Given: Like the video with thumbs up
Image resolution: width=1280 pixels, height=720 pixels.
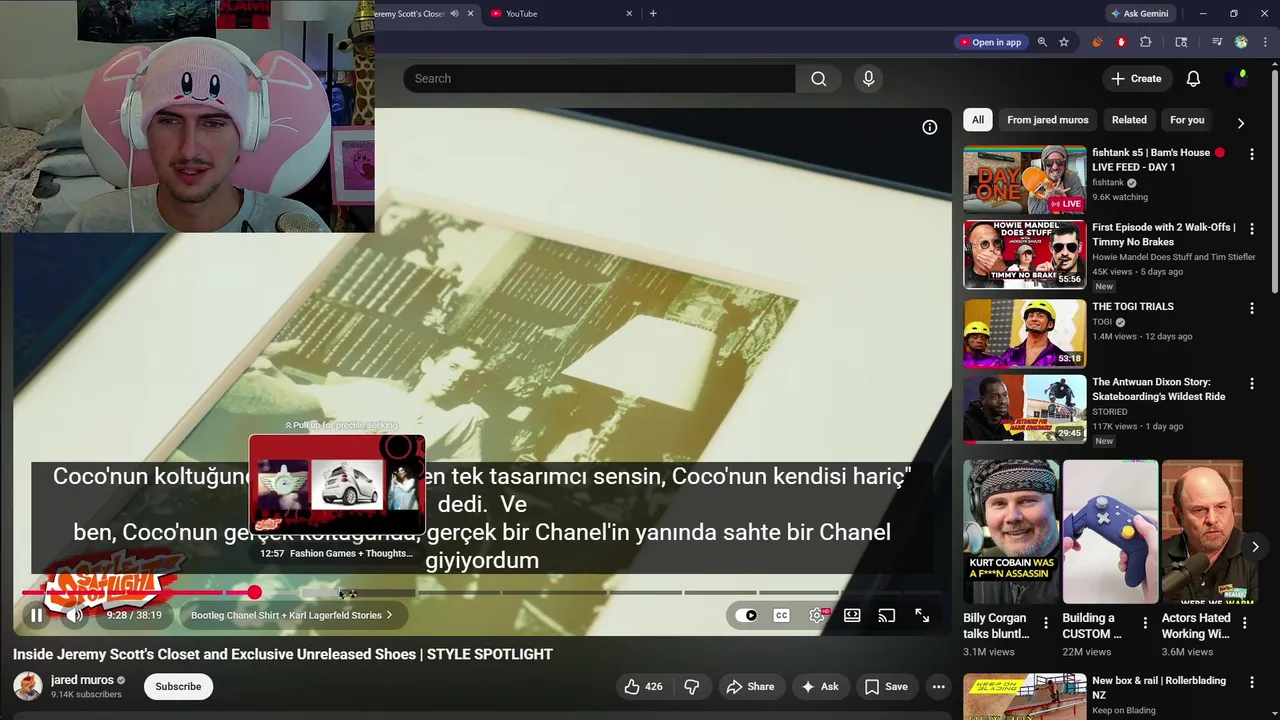Looking at the screenshot, I should [x=643, y=686].
